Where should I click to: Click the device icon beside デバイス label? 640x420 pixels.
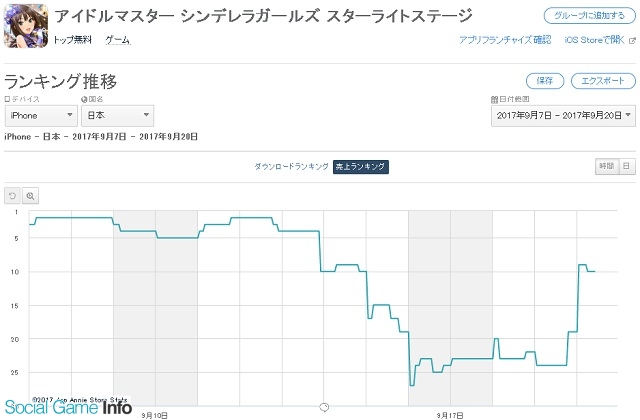pyautogui.click(x=7, y=99)
